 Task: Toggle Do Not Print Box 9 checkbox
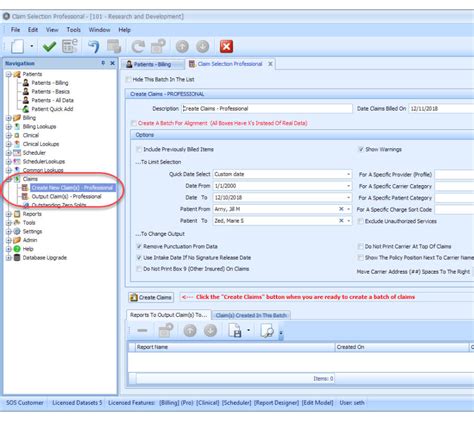(139, 269)
